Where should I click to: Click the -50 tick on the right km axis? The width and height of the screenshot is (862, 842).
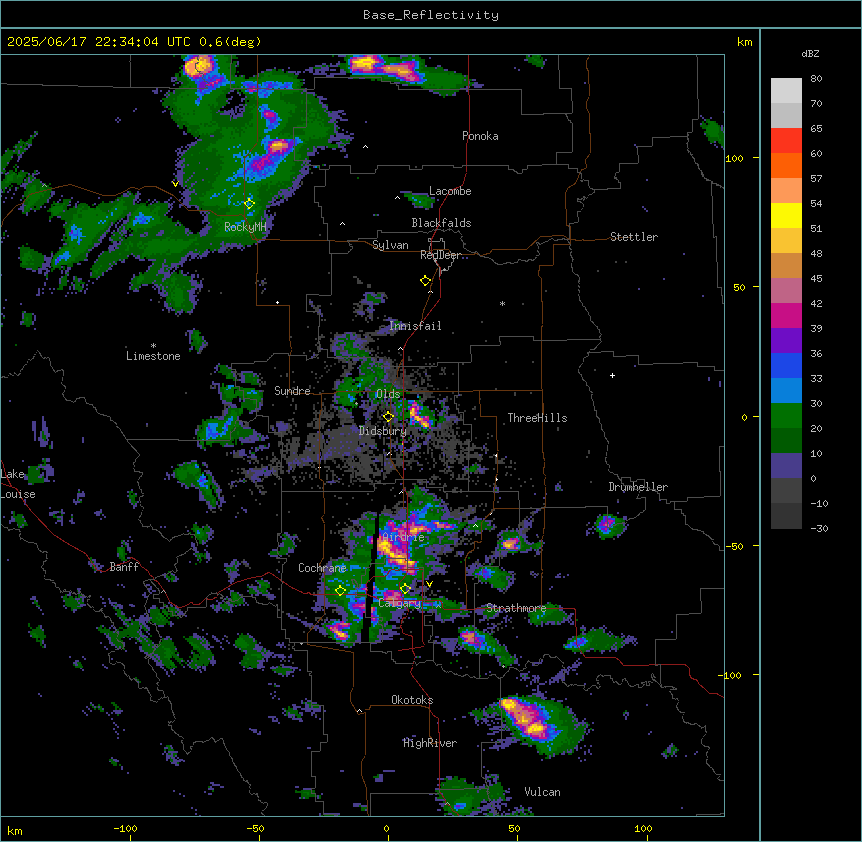(734, 546)
